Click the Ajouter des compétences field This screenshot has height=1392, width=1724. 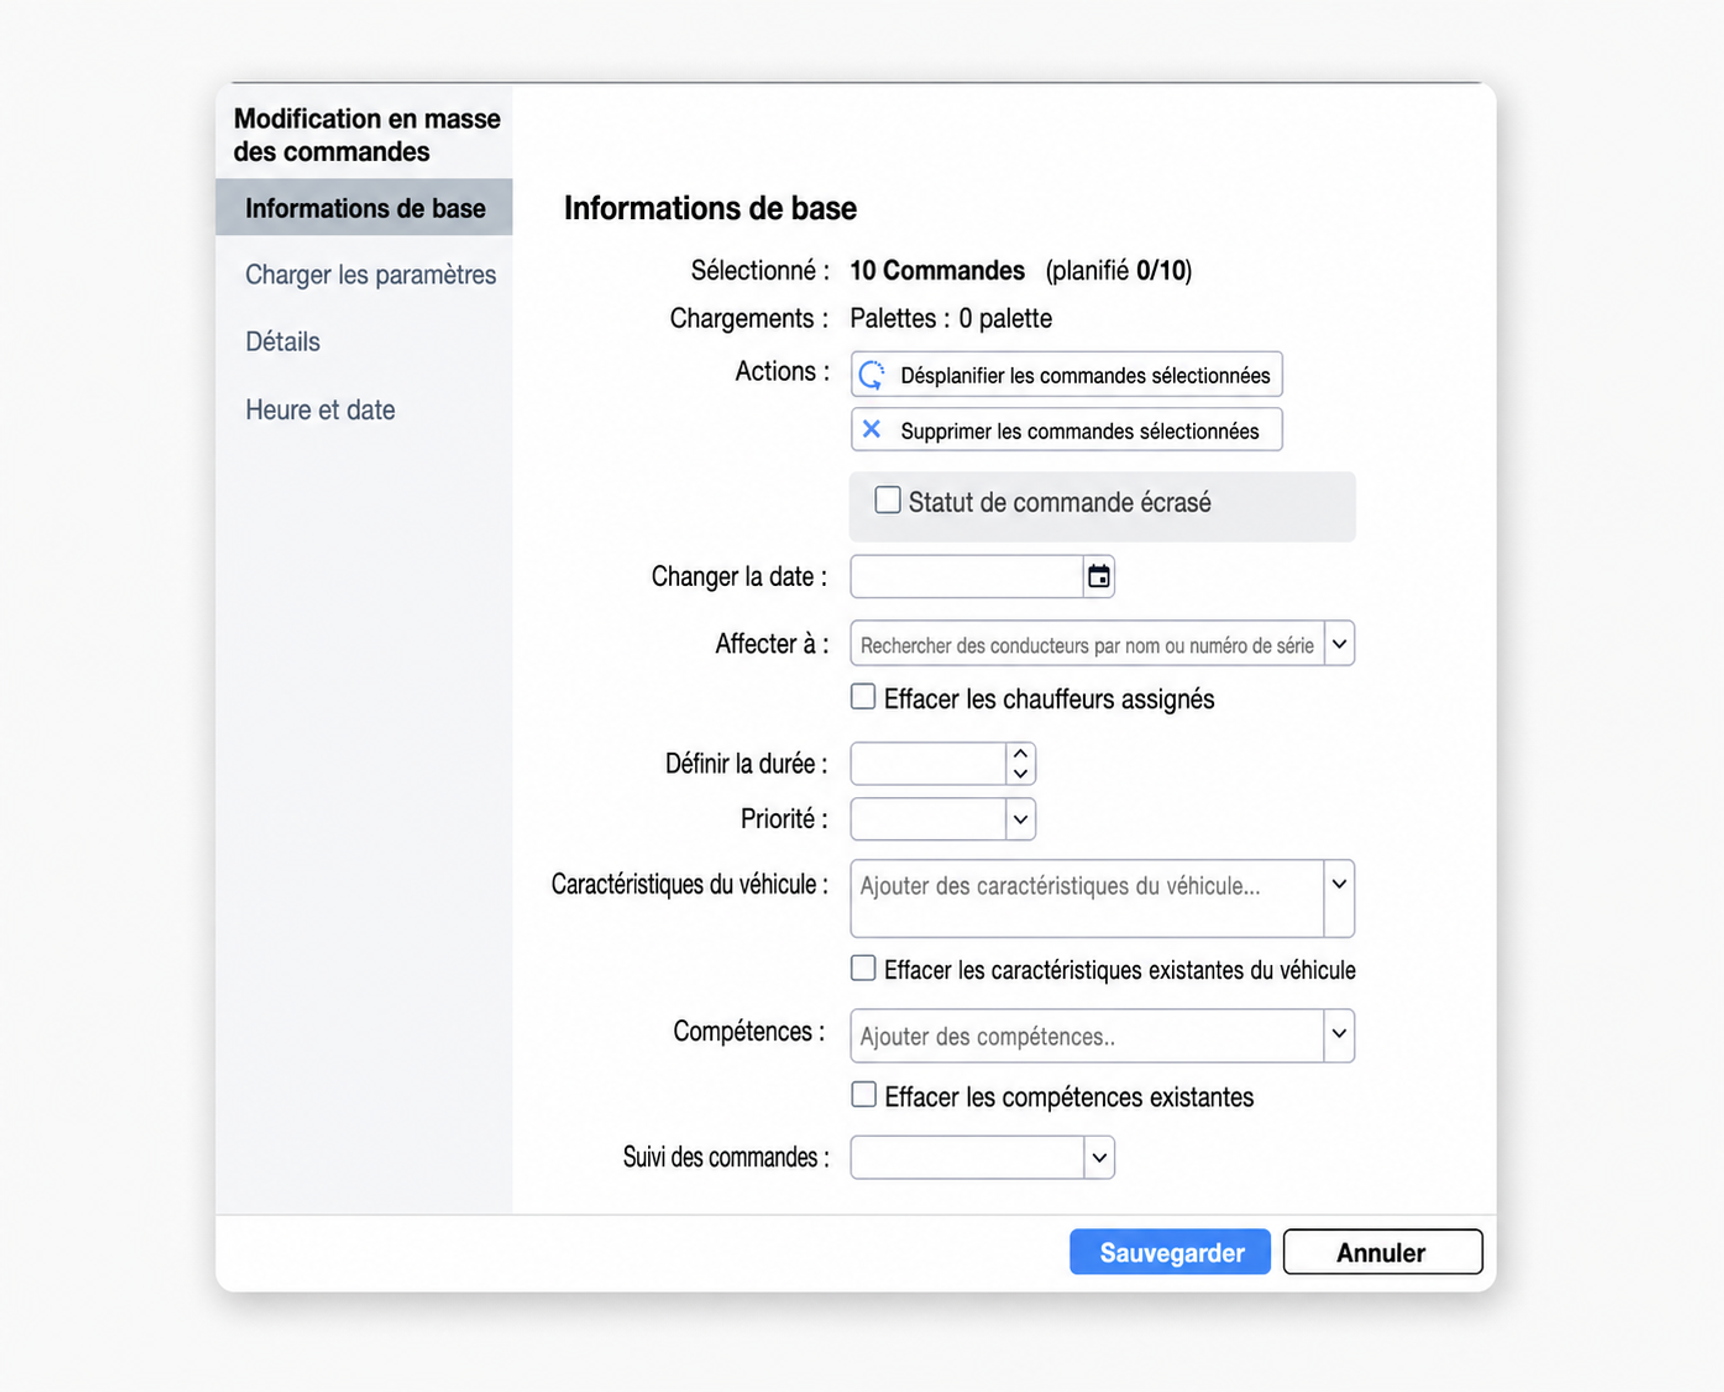(1087, 1035)
